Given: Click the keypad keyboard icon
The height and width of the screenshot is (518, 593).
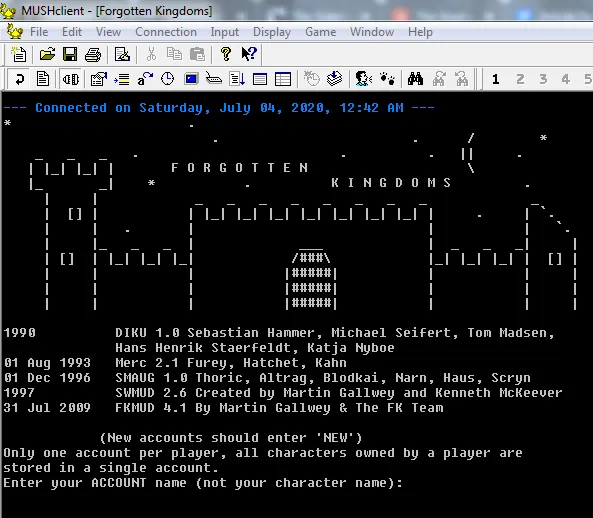Looking at the screenshot, I should pyautogui.click(x=214, y=79).
